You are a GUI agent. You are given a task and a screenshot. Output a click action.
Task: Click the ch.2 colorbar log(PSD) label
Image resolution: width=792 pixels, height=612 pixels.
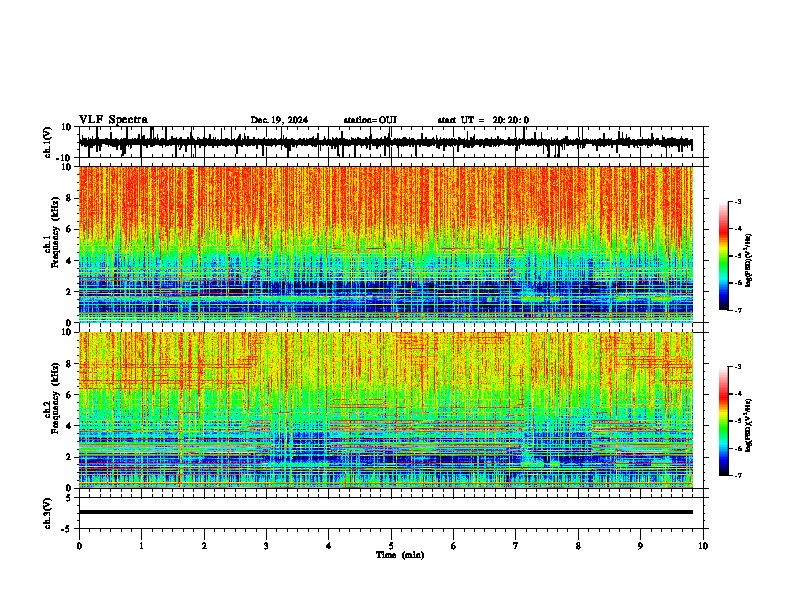(749, 425)
